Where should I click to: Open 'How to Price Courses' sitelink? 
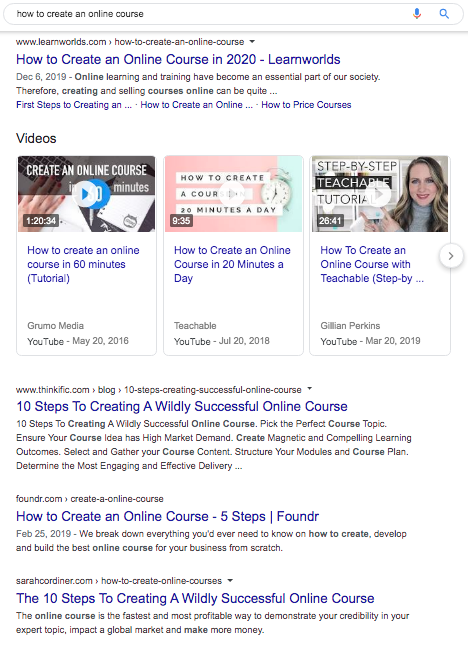click(306, 105)
